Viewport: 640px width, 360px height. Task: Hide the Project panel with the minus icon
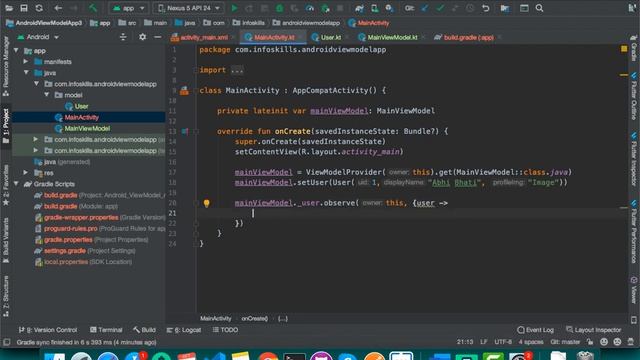pos(158,37)
